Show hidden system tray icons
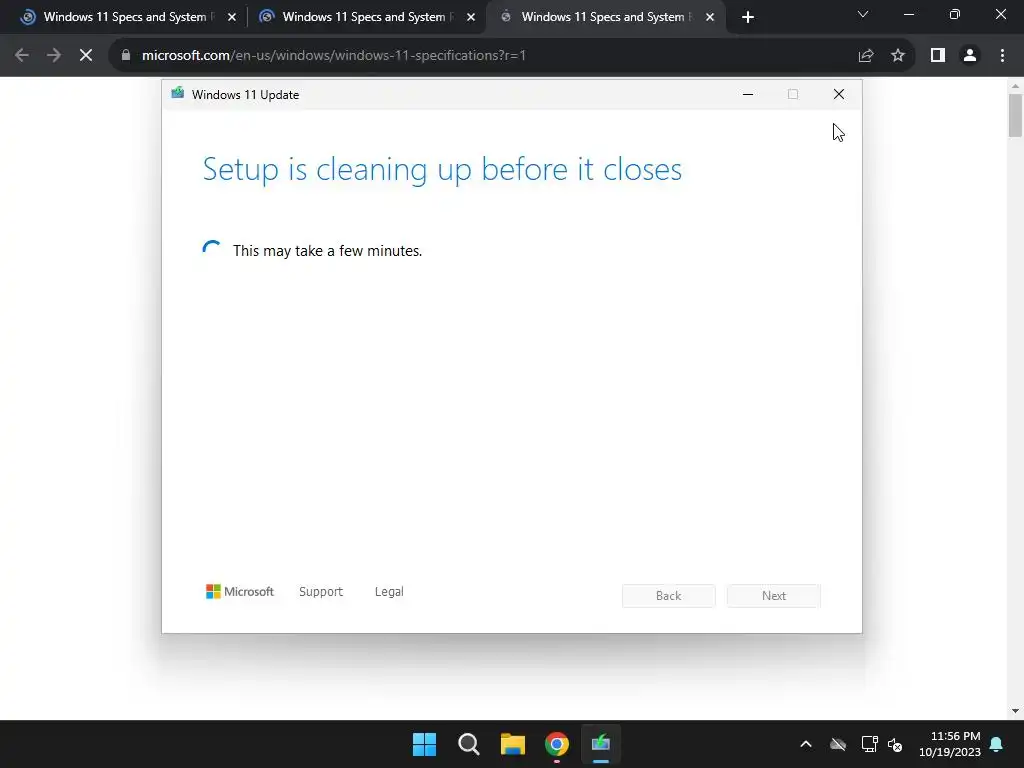Image resolution: width=1024 pixels, height=768 pixels. point(806,744)
